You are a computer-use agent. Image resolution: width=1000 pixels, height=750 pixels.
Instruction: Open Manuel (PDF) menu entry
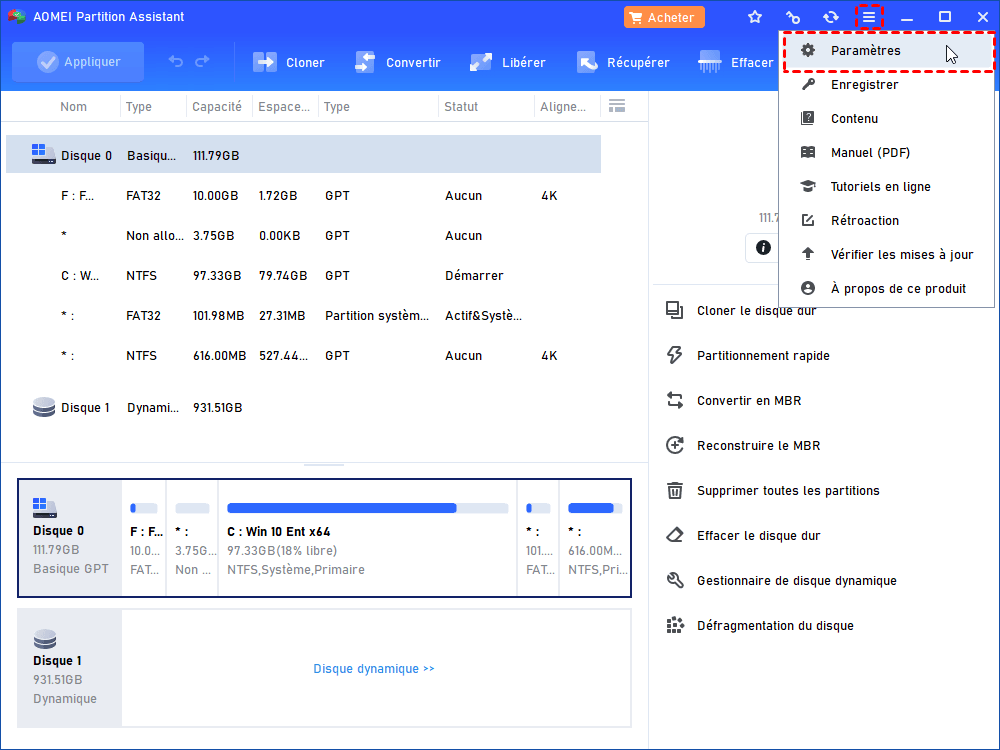887,152
